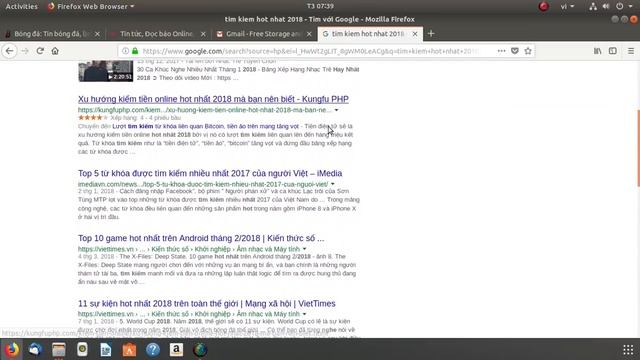Screen dimensions: 640x360
Task: Open the vi input language dropdown
Action: pos(567,6)
